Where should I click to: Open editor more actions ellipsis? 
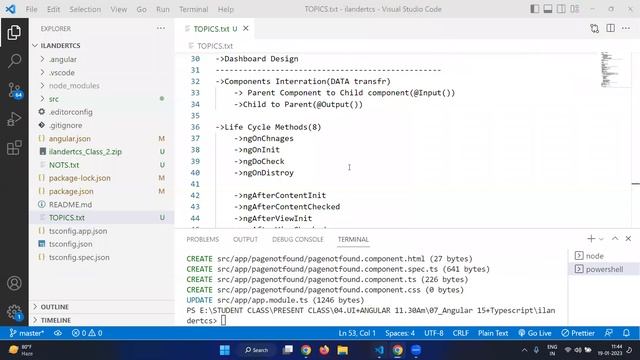pos(626,28)
